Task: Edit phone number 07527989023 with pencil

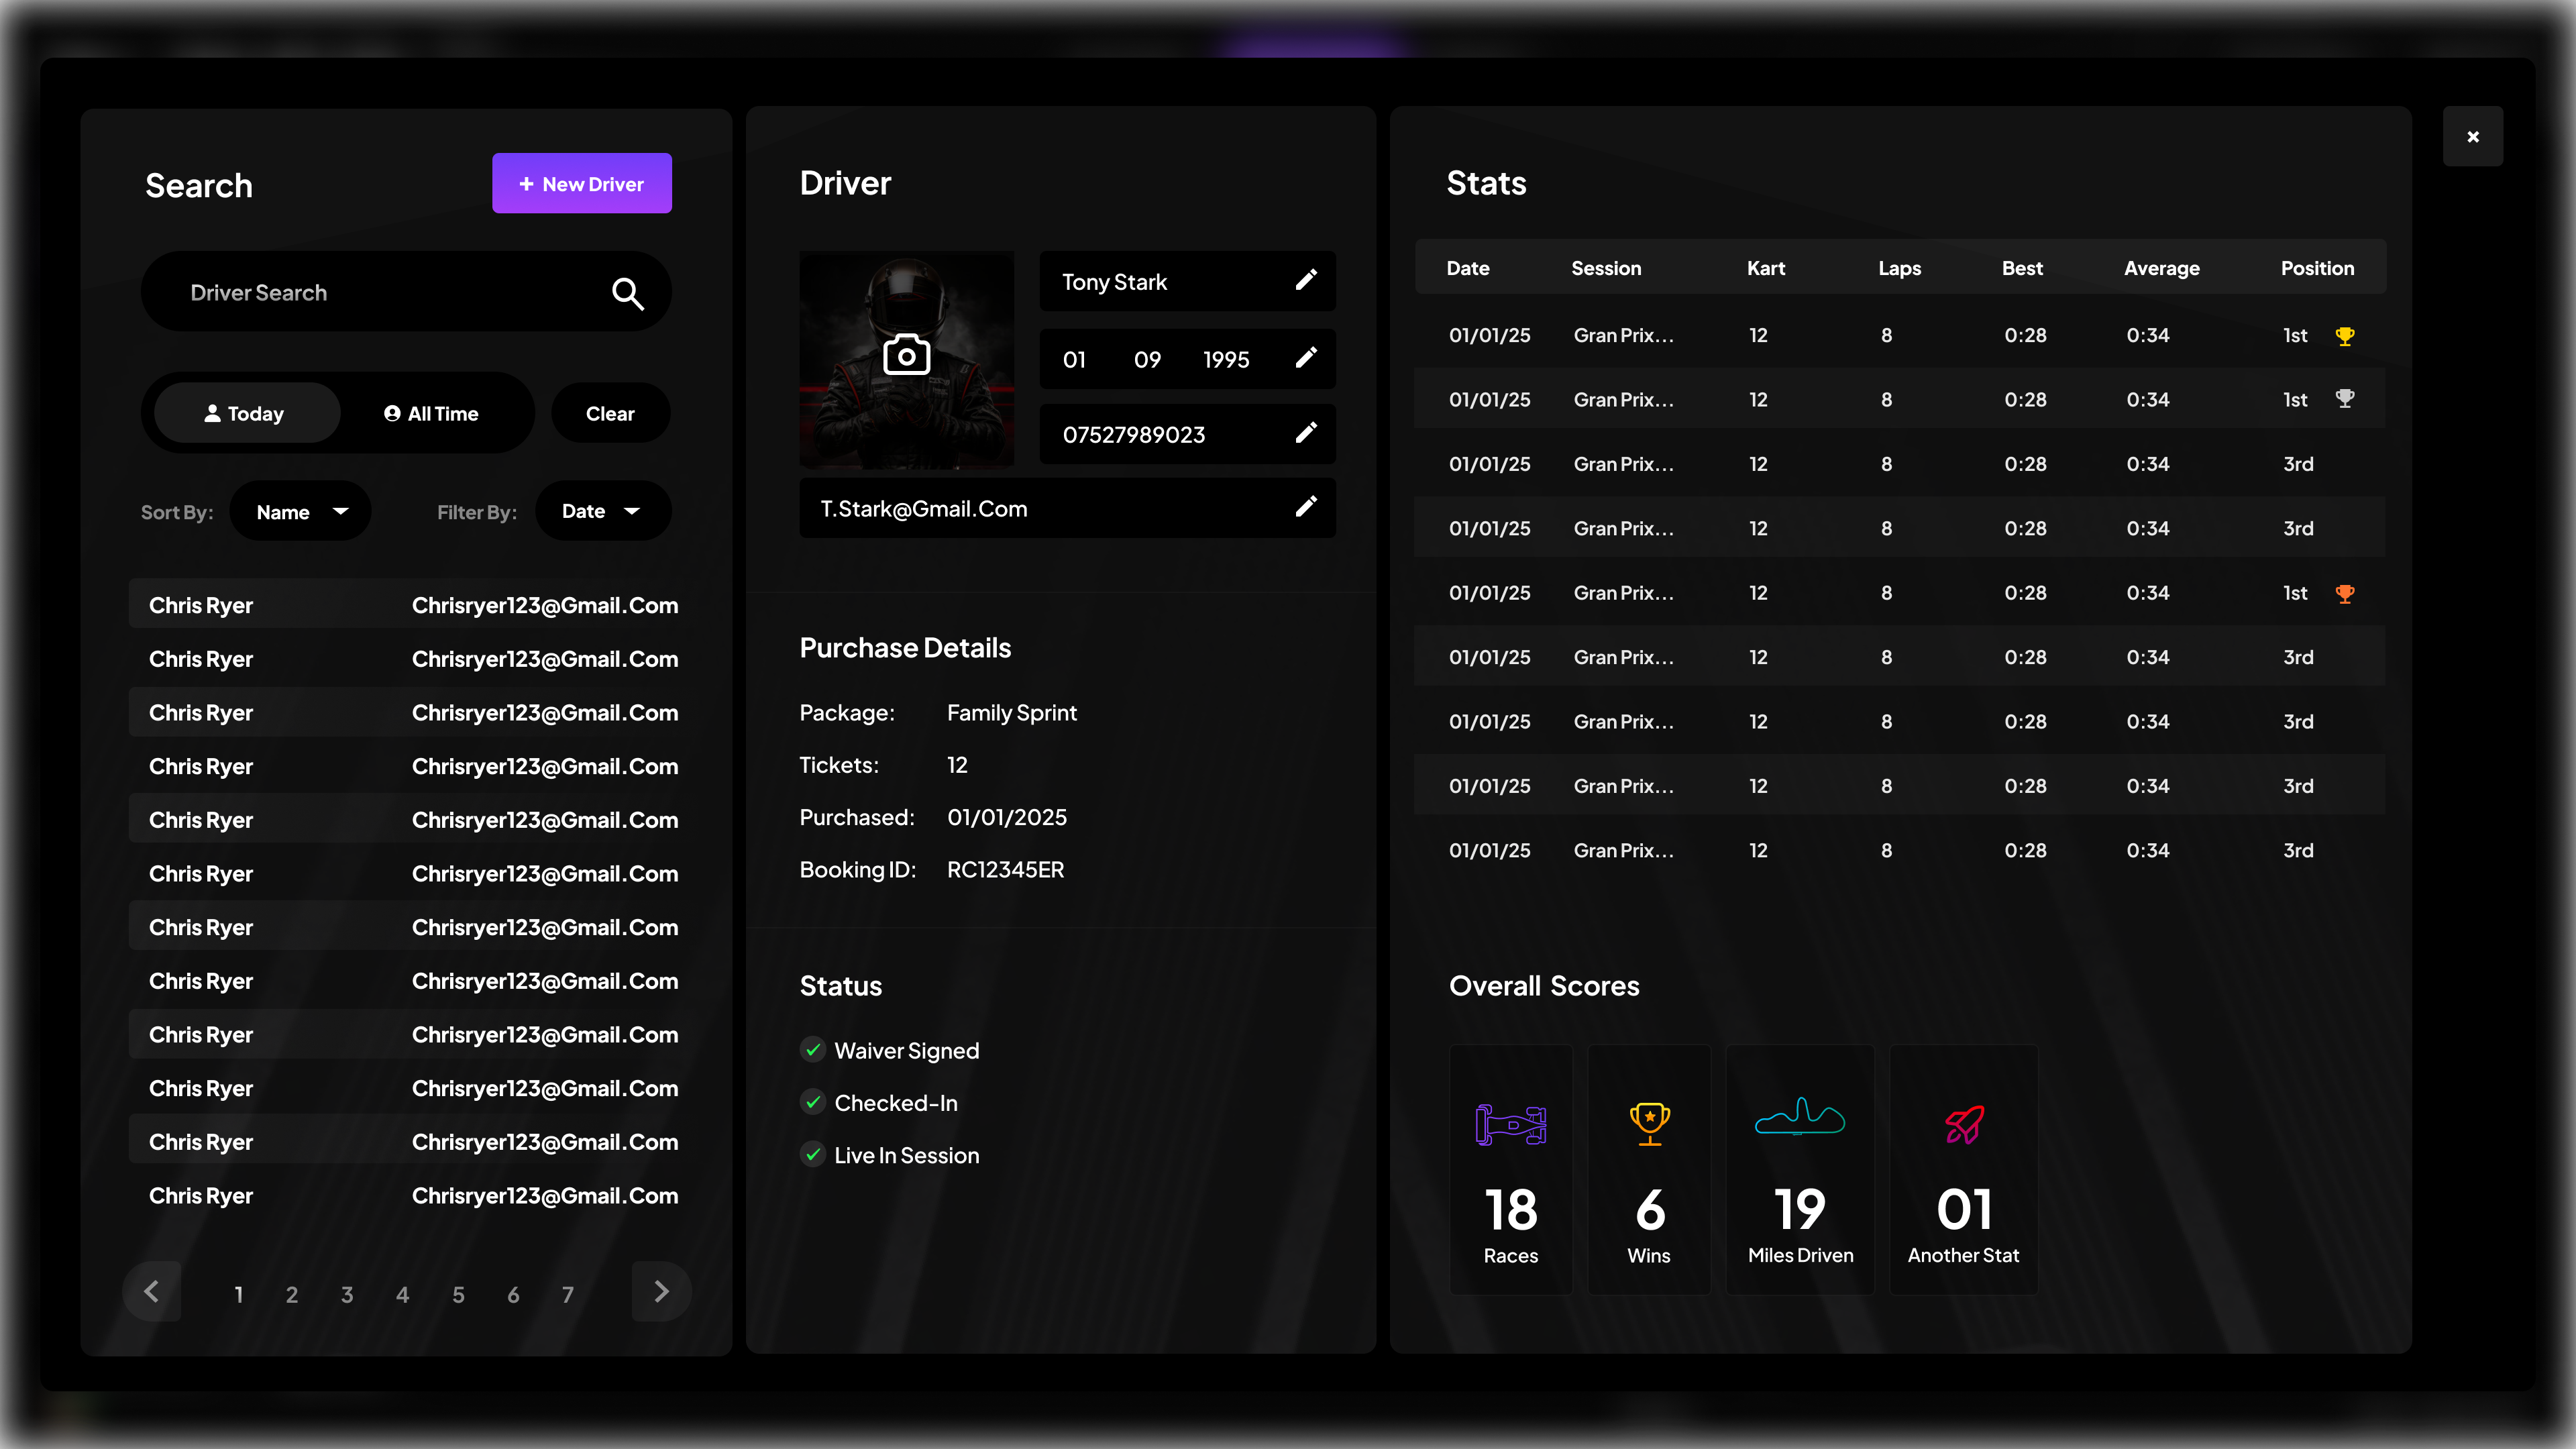Action: click(x=1306, y=433)
